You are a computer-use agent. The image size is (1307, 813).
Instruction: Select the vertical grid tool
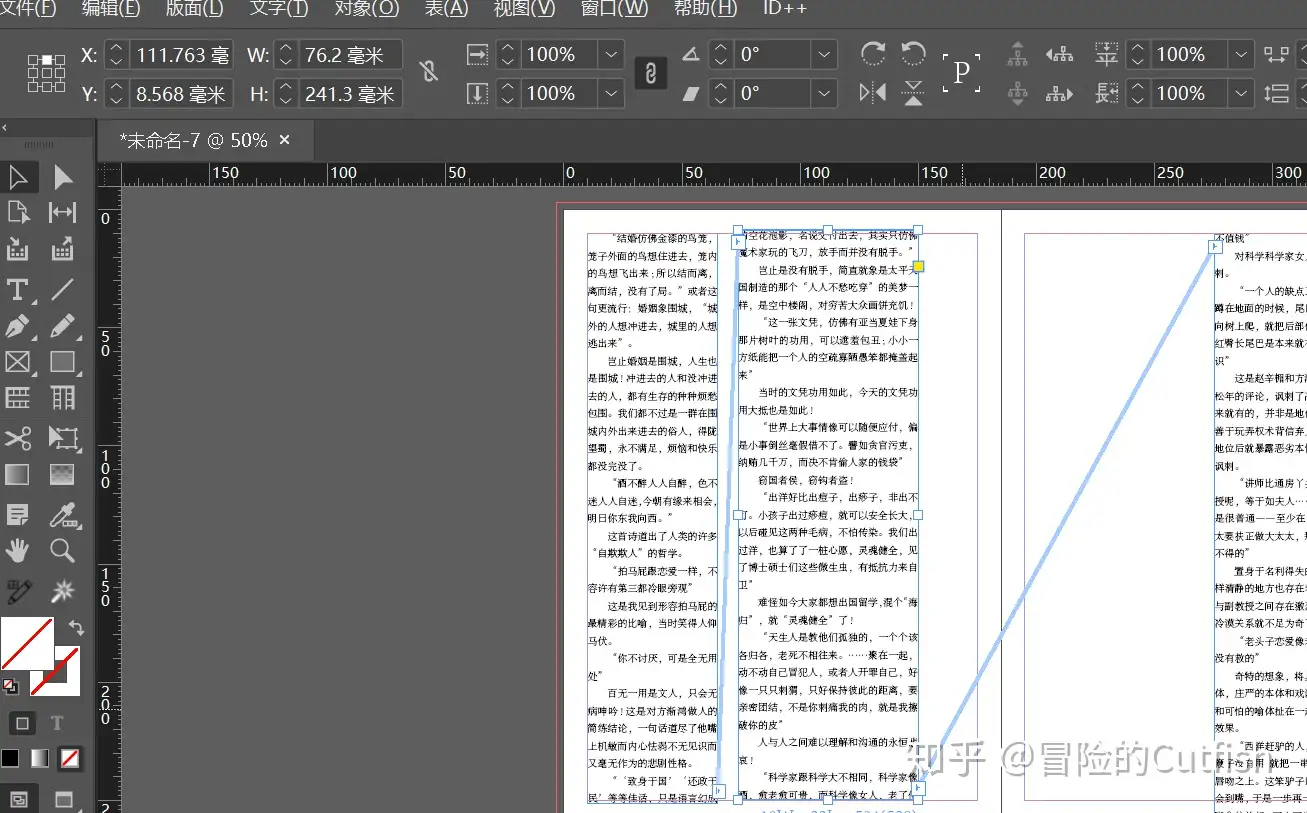click(63, 398)
